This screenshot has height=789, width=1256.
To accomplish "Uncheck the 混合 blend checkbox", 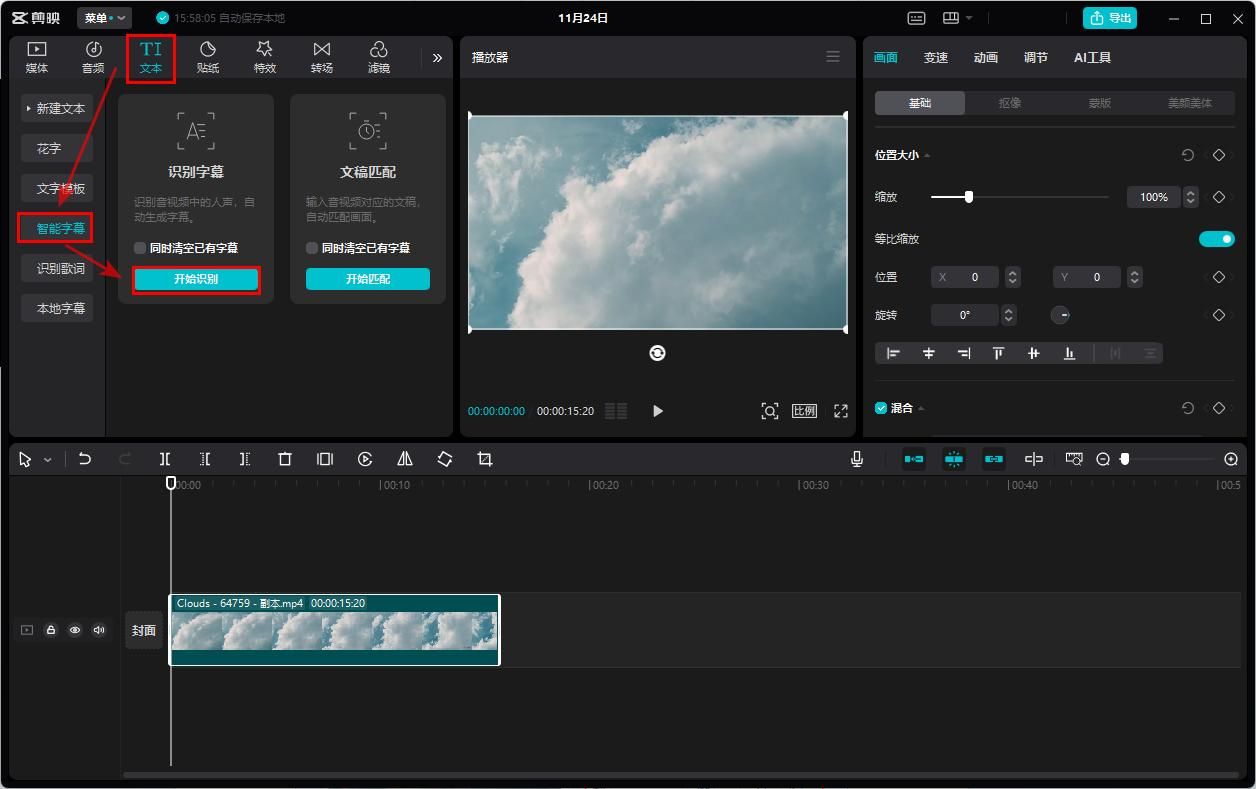I will click(881, 408).
